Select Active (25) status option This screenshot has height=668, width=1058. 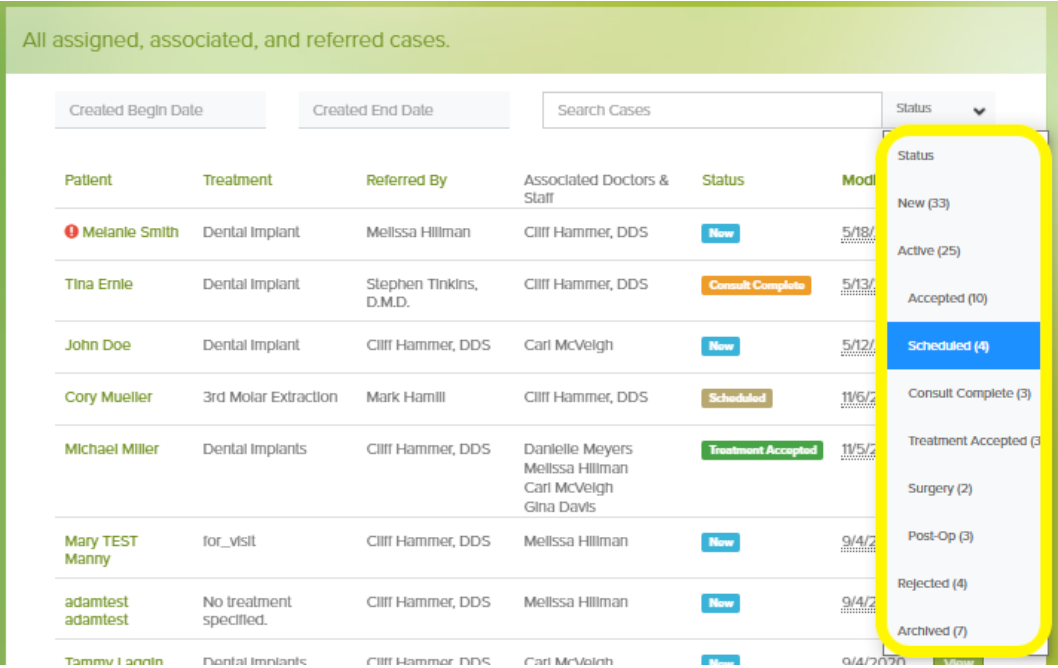(x=929, y=251)
